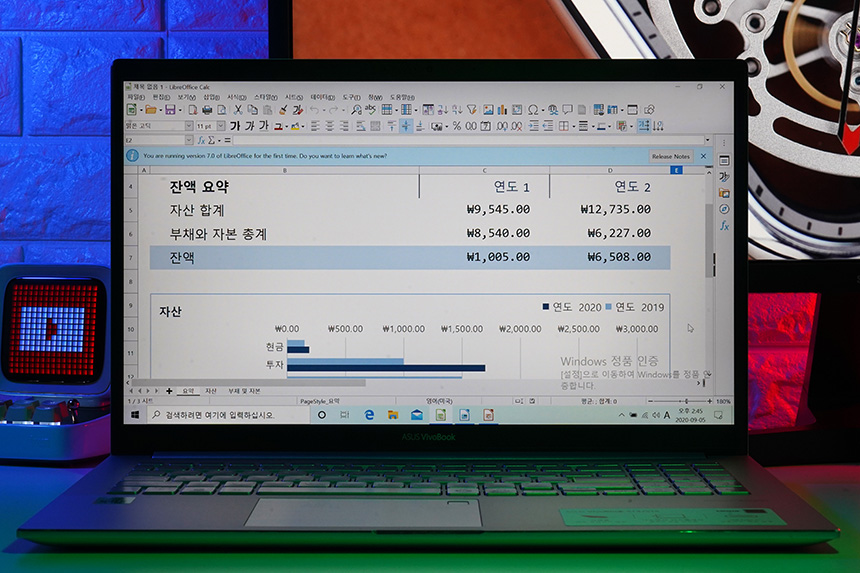Open the font name dropdown

189,126
